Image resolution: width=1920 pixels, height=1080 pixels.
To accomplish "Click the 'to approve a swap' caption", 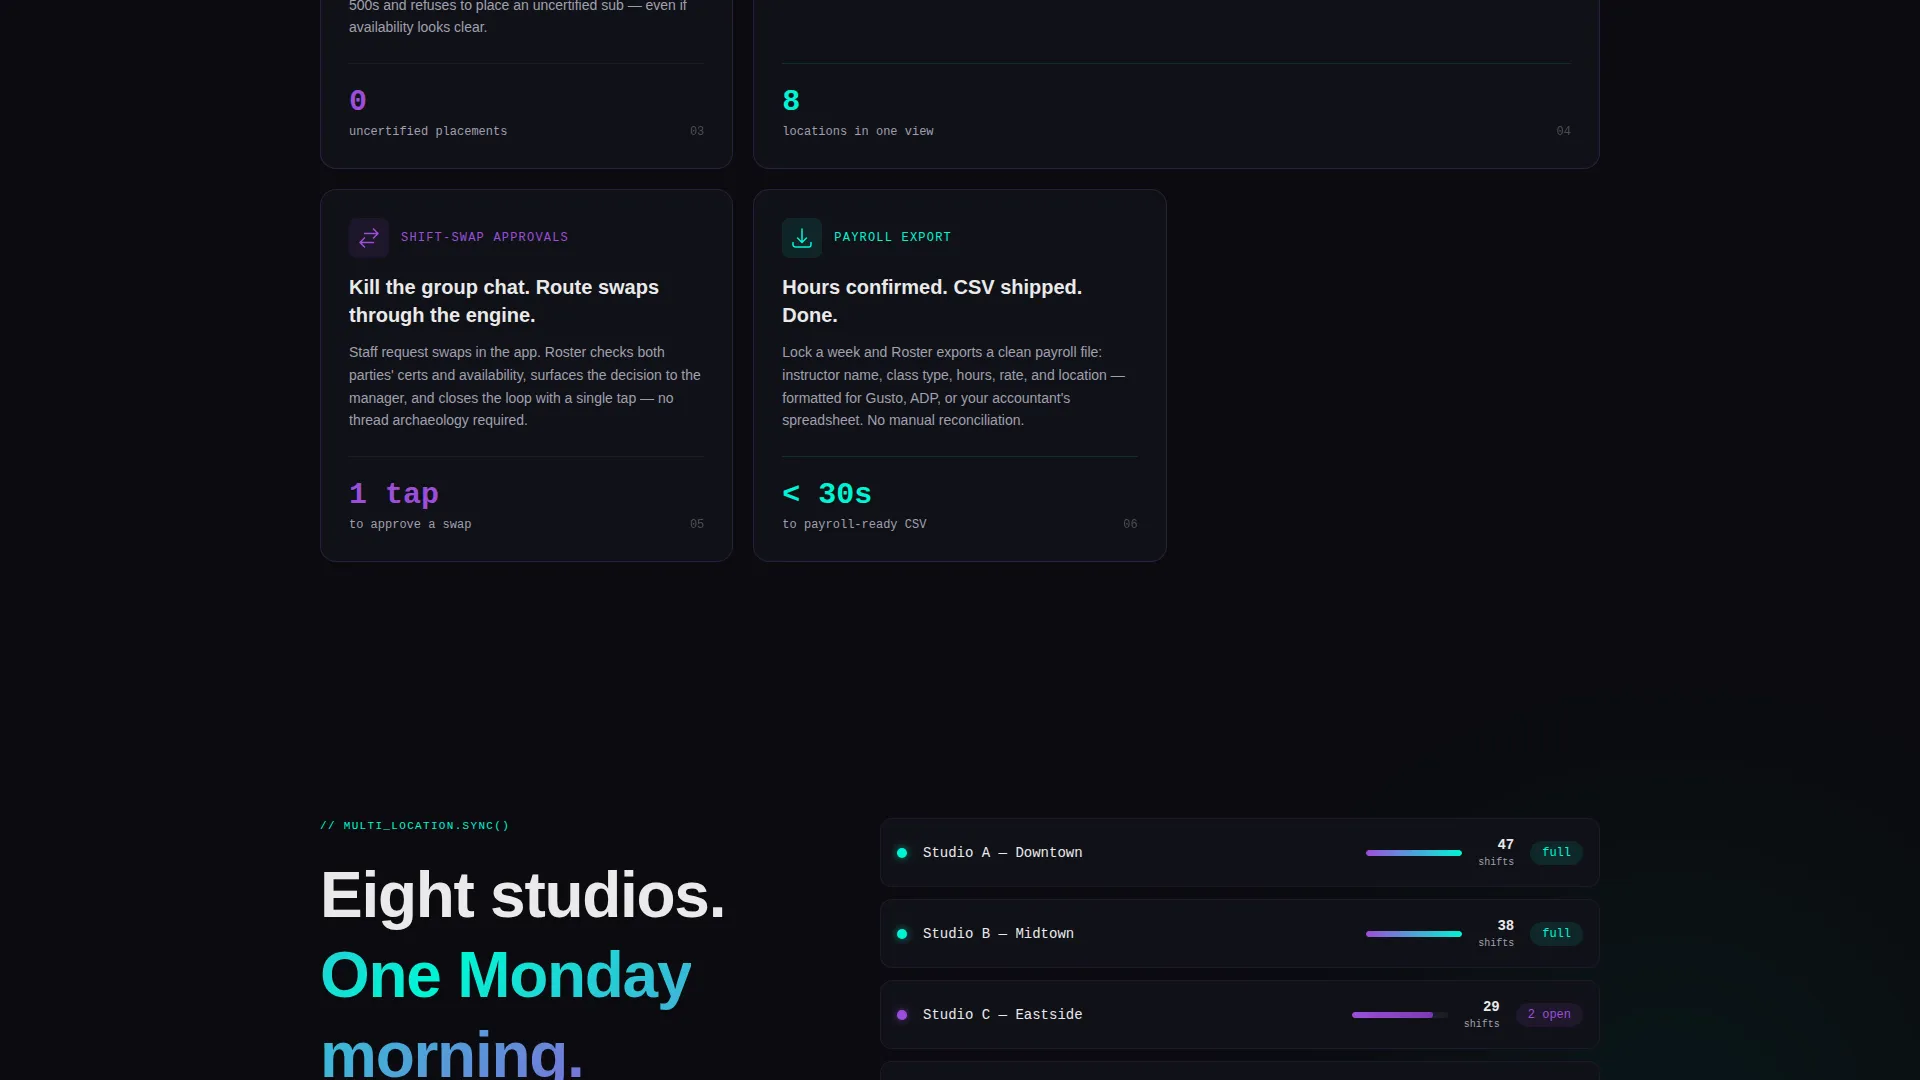I will coord(410,525).
